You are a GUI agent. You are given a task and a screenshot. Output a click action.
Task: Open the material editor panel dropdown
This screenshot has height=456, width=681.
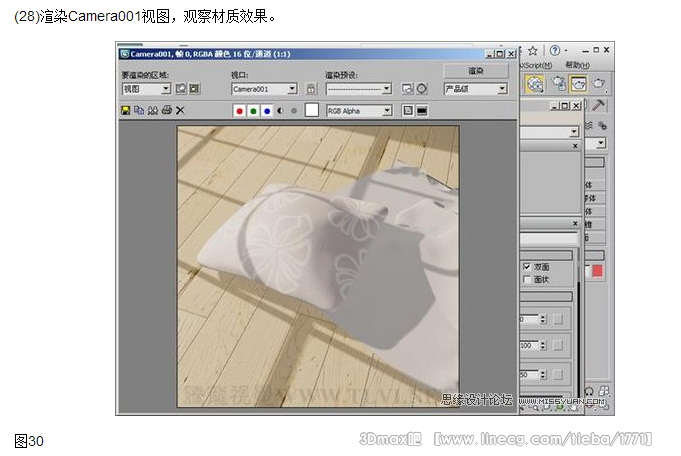549,132
